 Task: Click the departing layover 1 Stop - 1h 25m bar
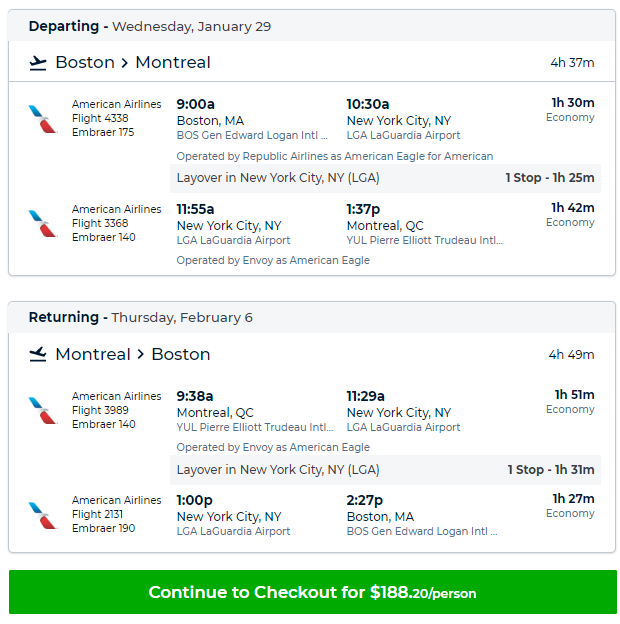point(385,178)
